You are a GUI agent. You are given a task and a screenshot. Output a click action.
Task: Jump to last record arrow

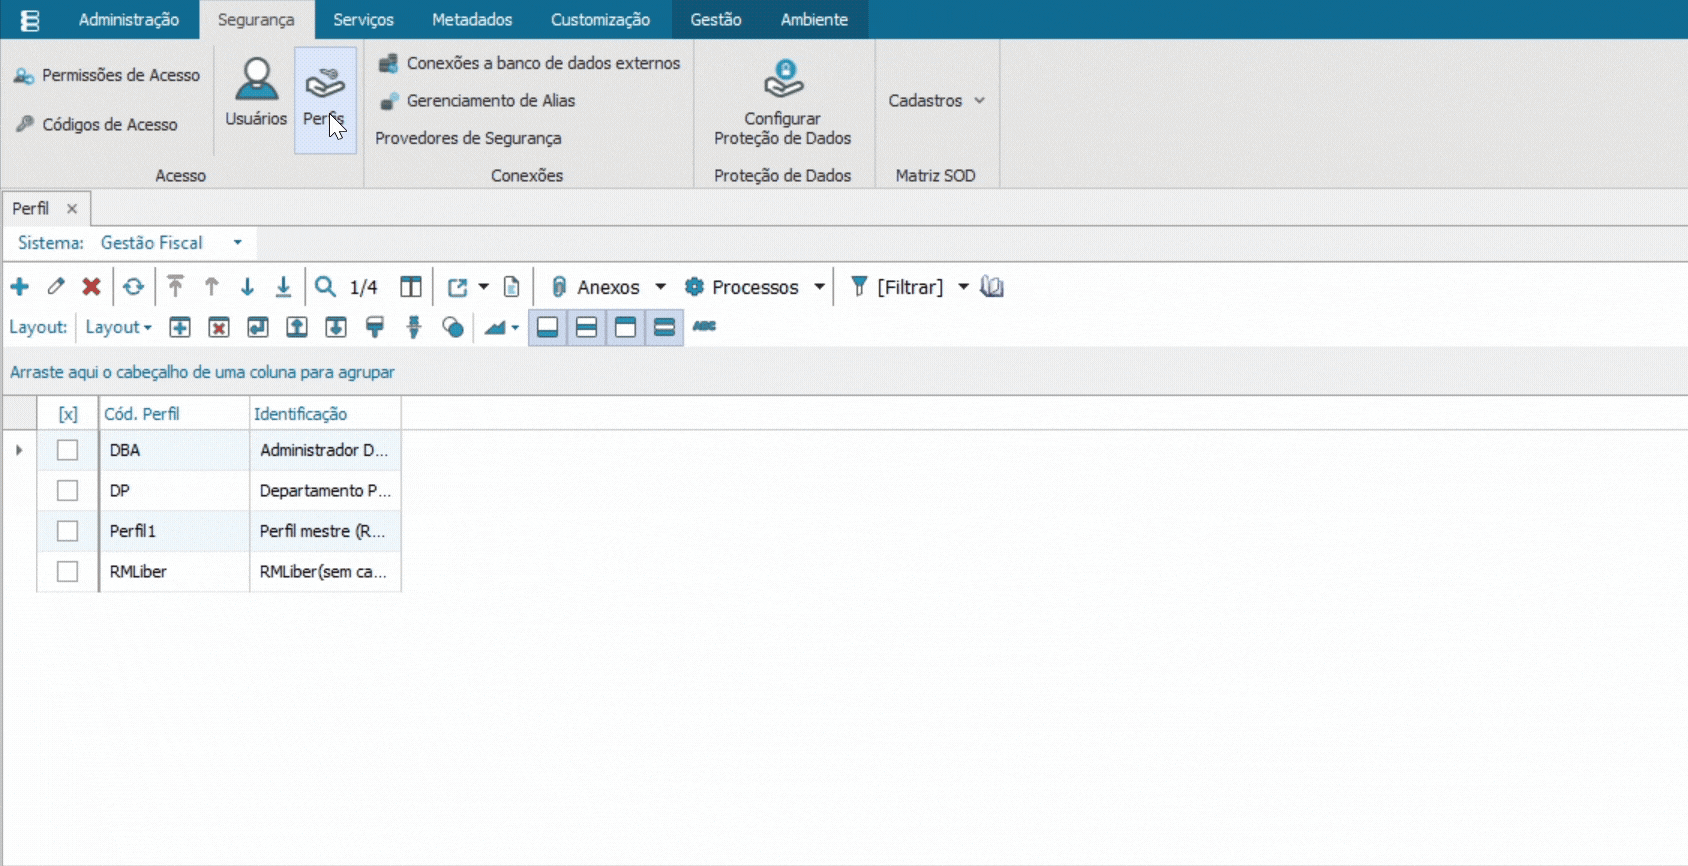[x=283, y=287]
